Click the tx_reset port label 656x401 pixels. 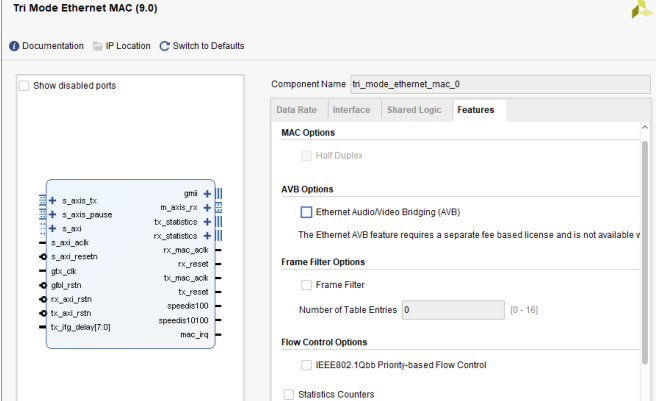pos(193,292)
